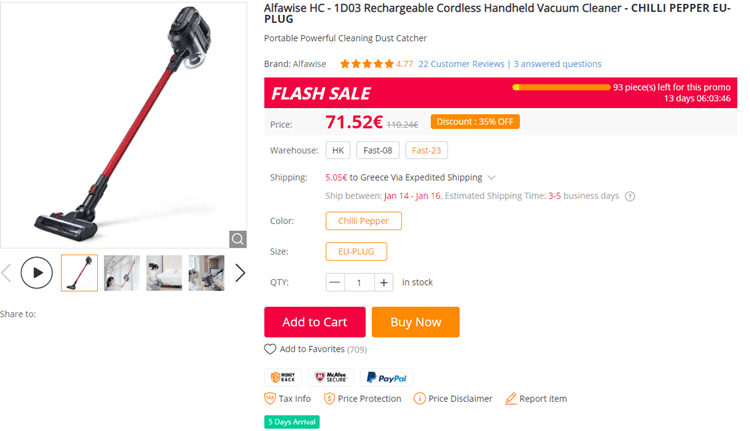Screen dimensions: 750x431
Task: Select Chilli Pepper color option
Action: (364, 221)
